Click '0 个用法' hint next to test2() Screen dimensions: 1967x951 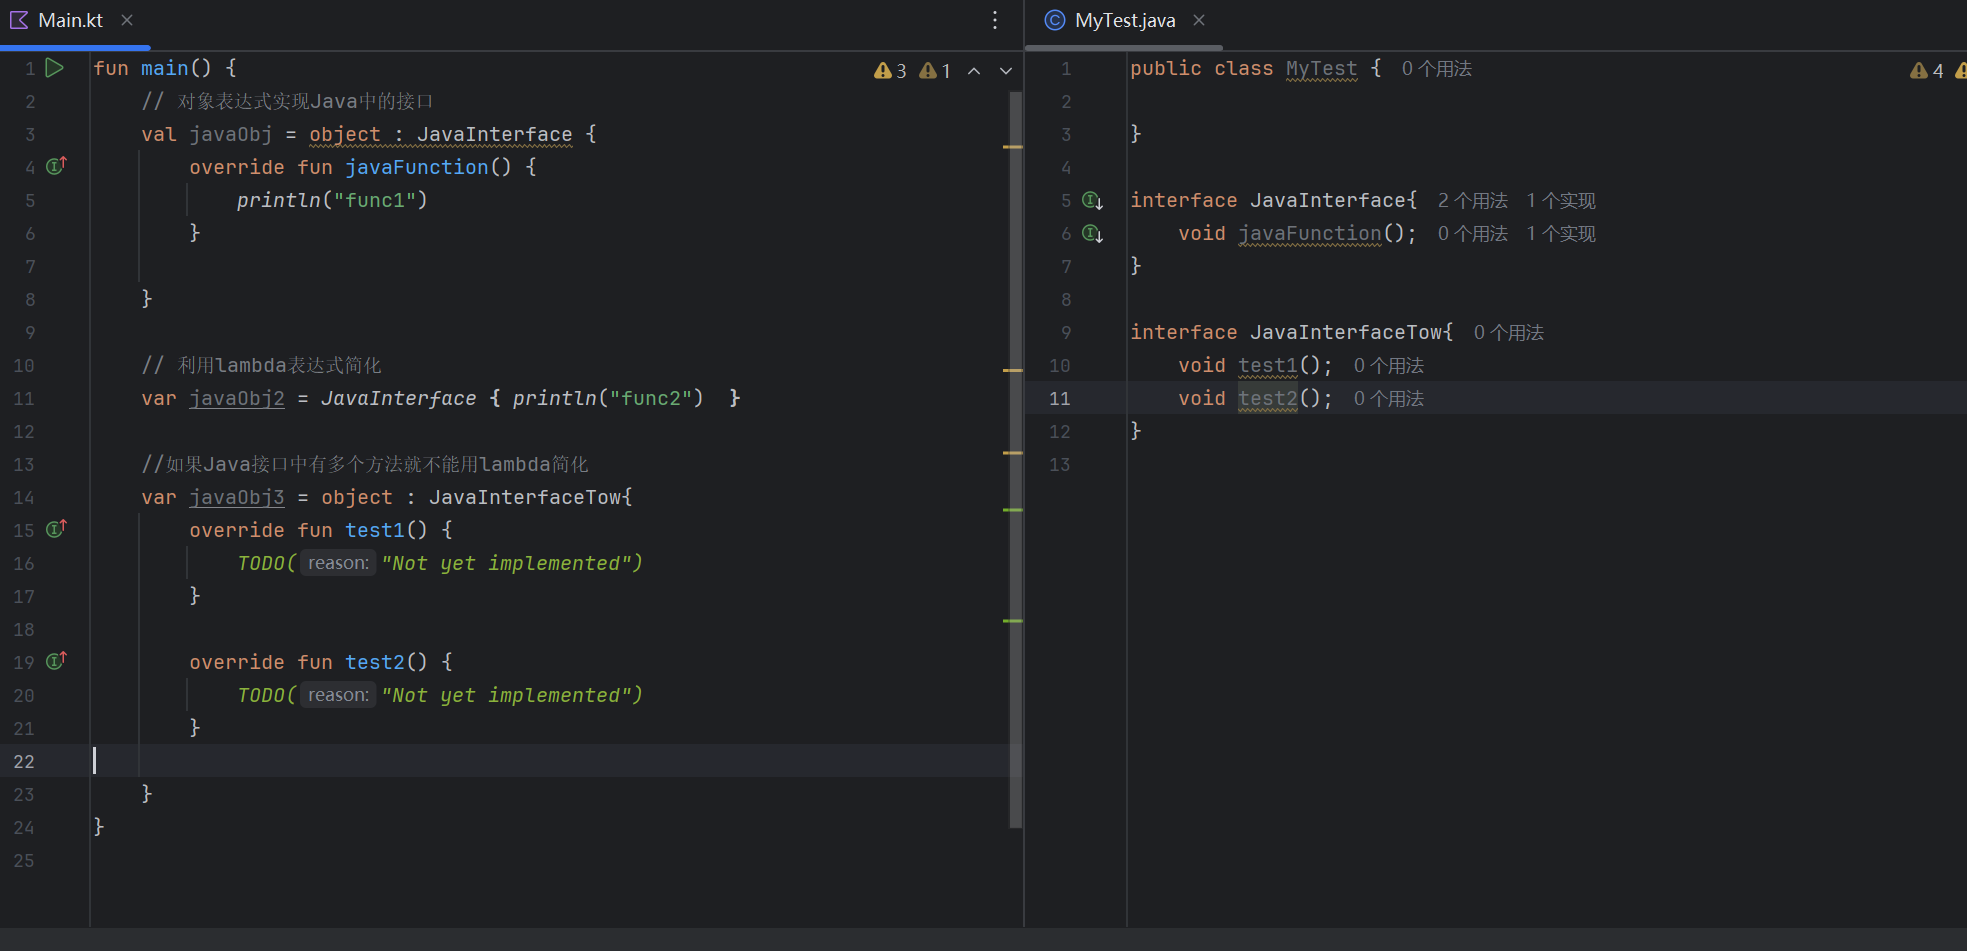click(1388, 399)
